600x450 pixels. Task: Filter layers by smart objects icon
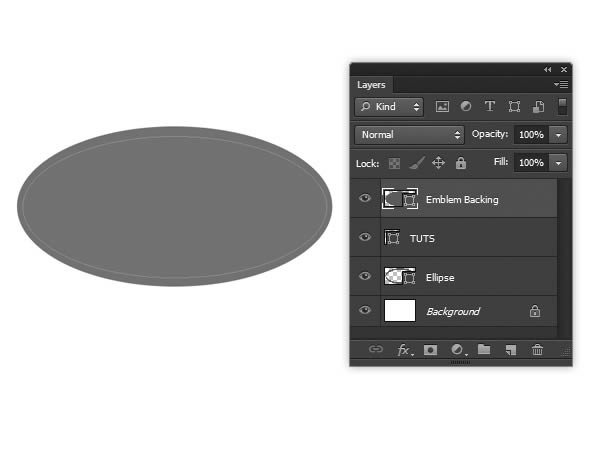point(538,106)
